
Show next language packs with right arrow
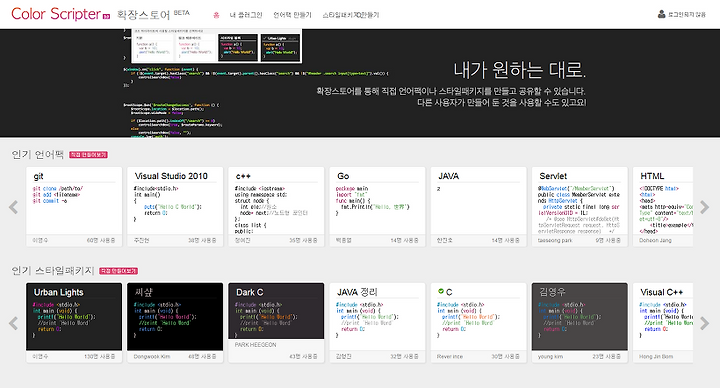[x=704, y=207]
